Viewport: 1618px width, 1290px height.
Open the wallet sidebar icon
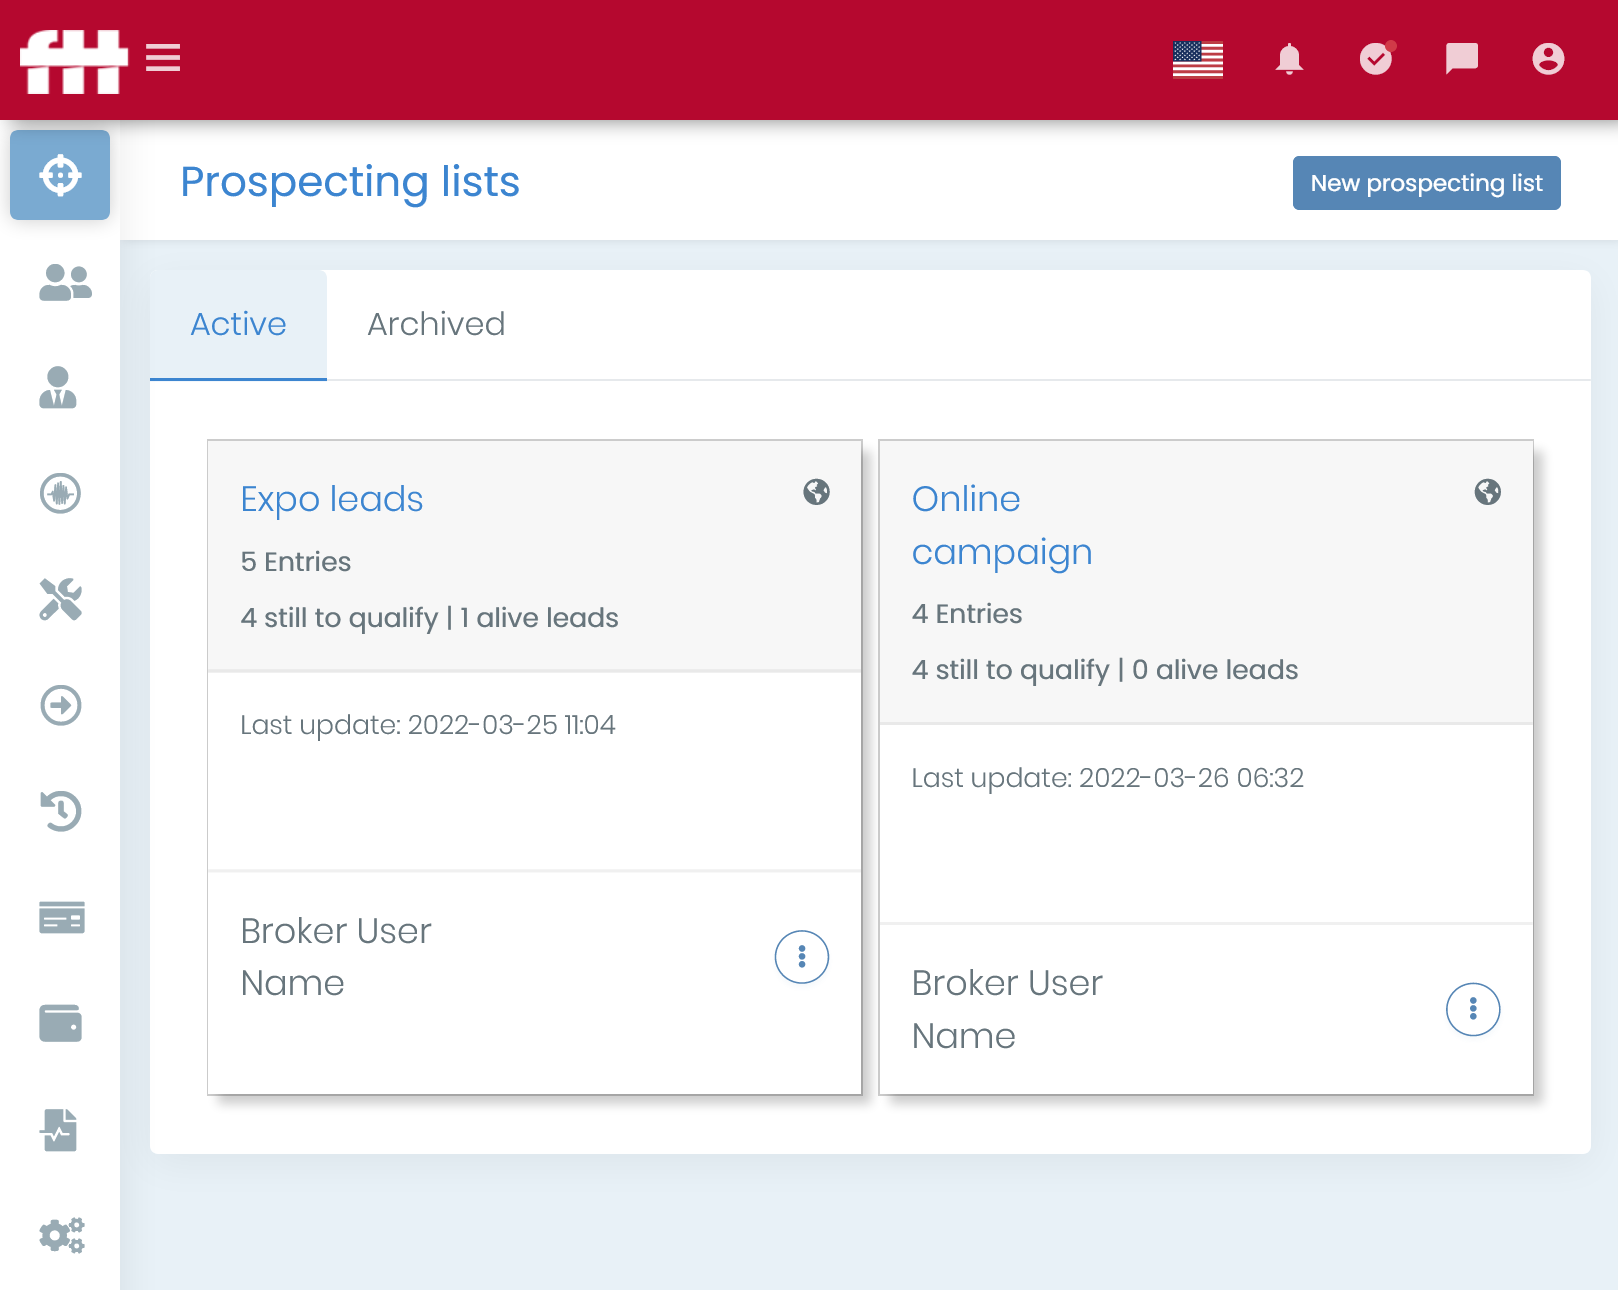click(60, 1023)
